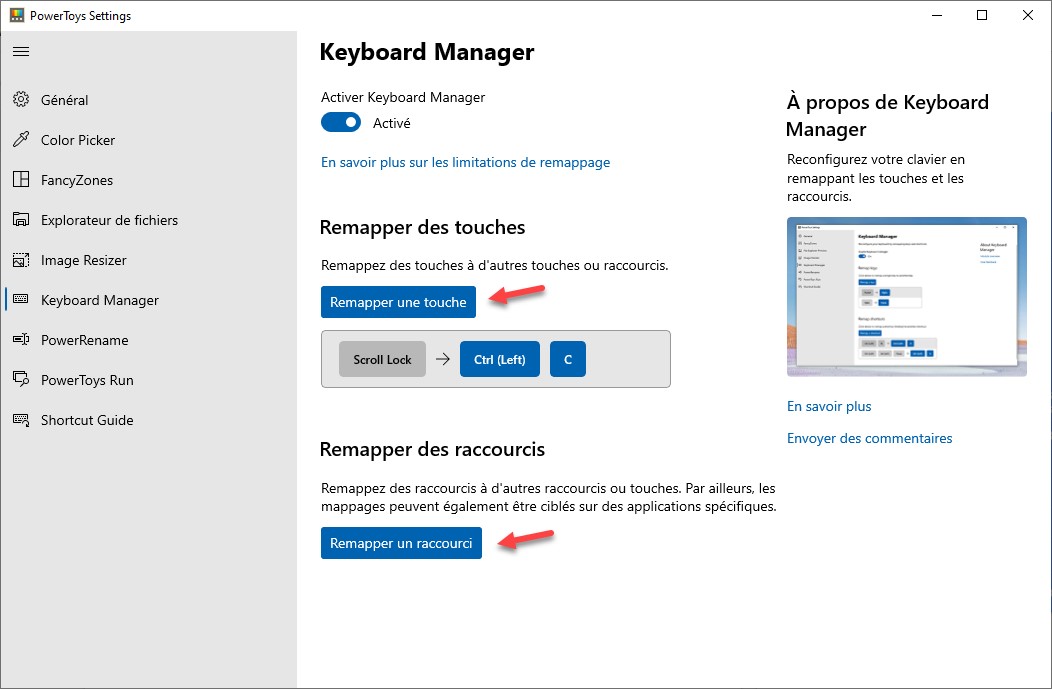Go to the FancyZones menu label
Screen dimensions: 1052x689
click(77, 180)
